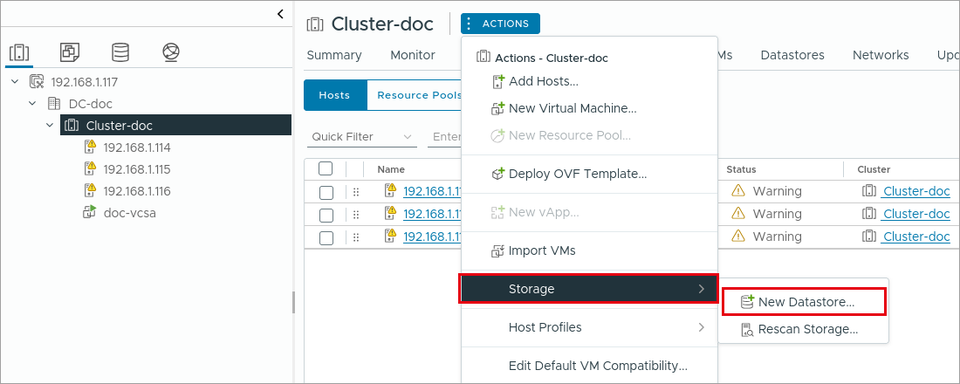Tick the select-all checkbox in table header

tap(326, 168)
